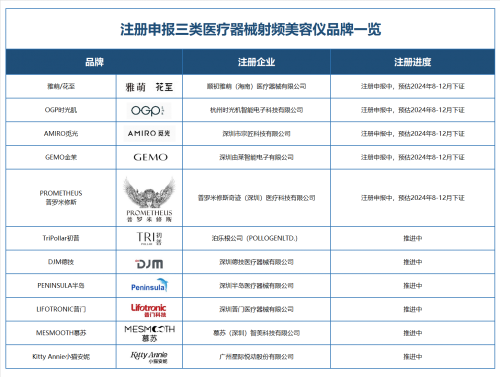Screen dimensions: 500x377
Task: Click company cell 深圳市宗匠科技有限公司
Action: point(256,134)
